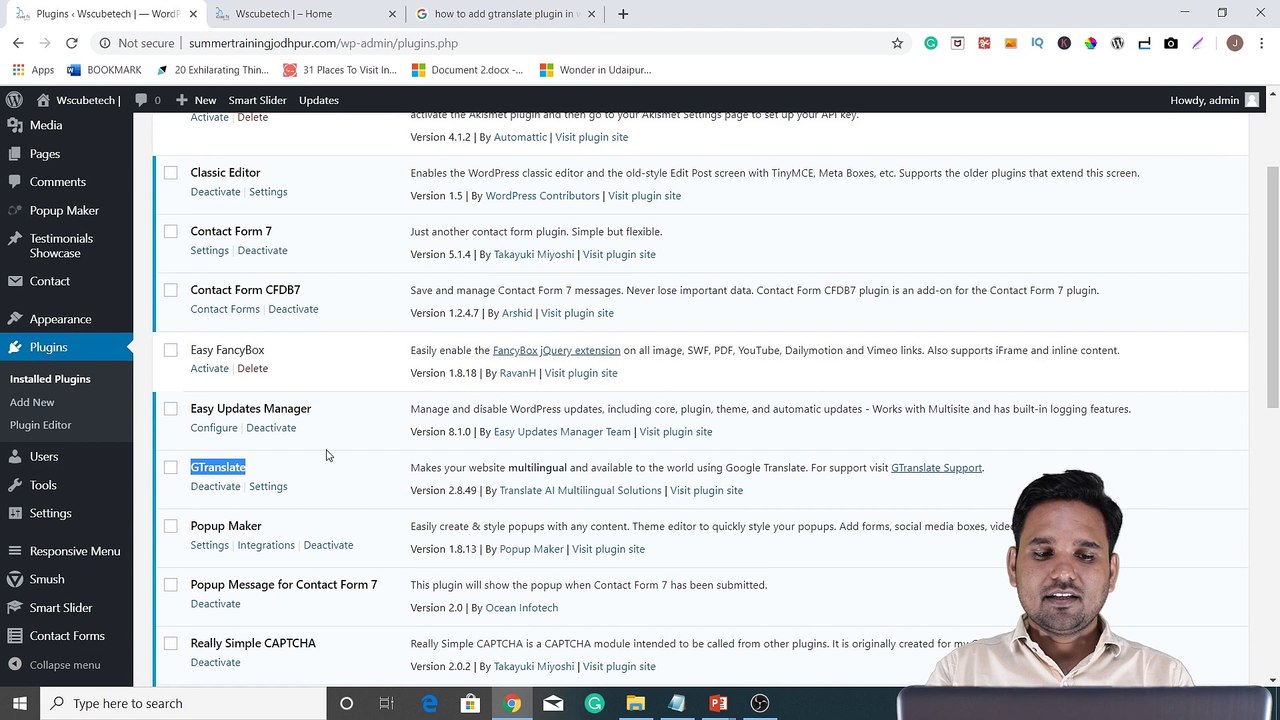This screenshot has height=720, width=1280.
Task: Open Popup Maker Integrations link
Action: coord(266,545)
